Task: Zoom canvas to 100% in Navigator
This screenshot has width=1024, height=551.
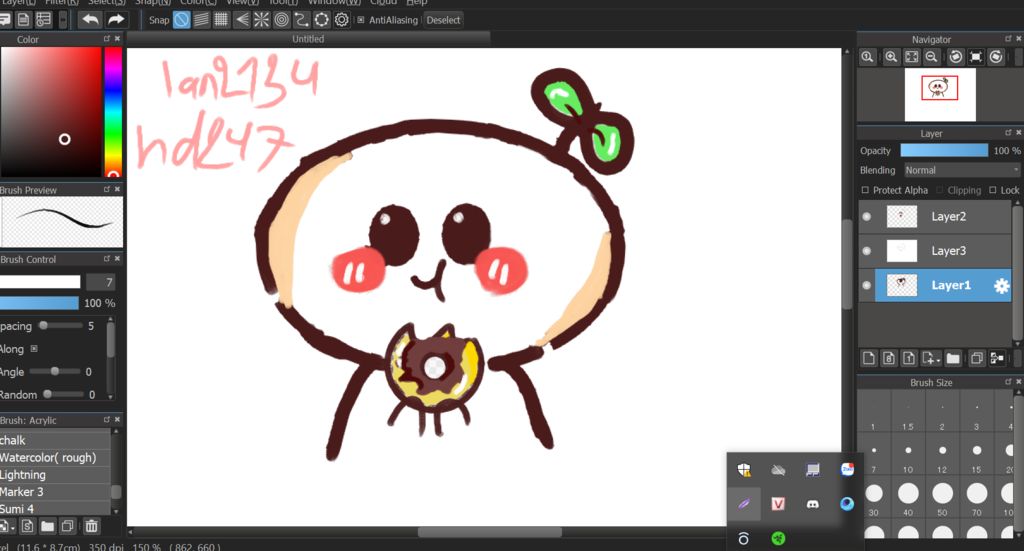Action: point(867,57)
